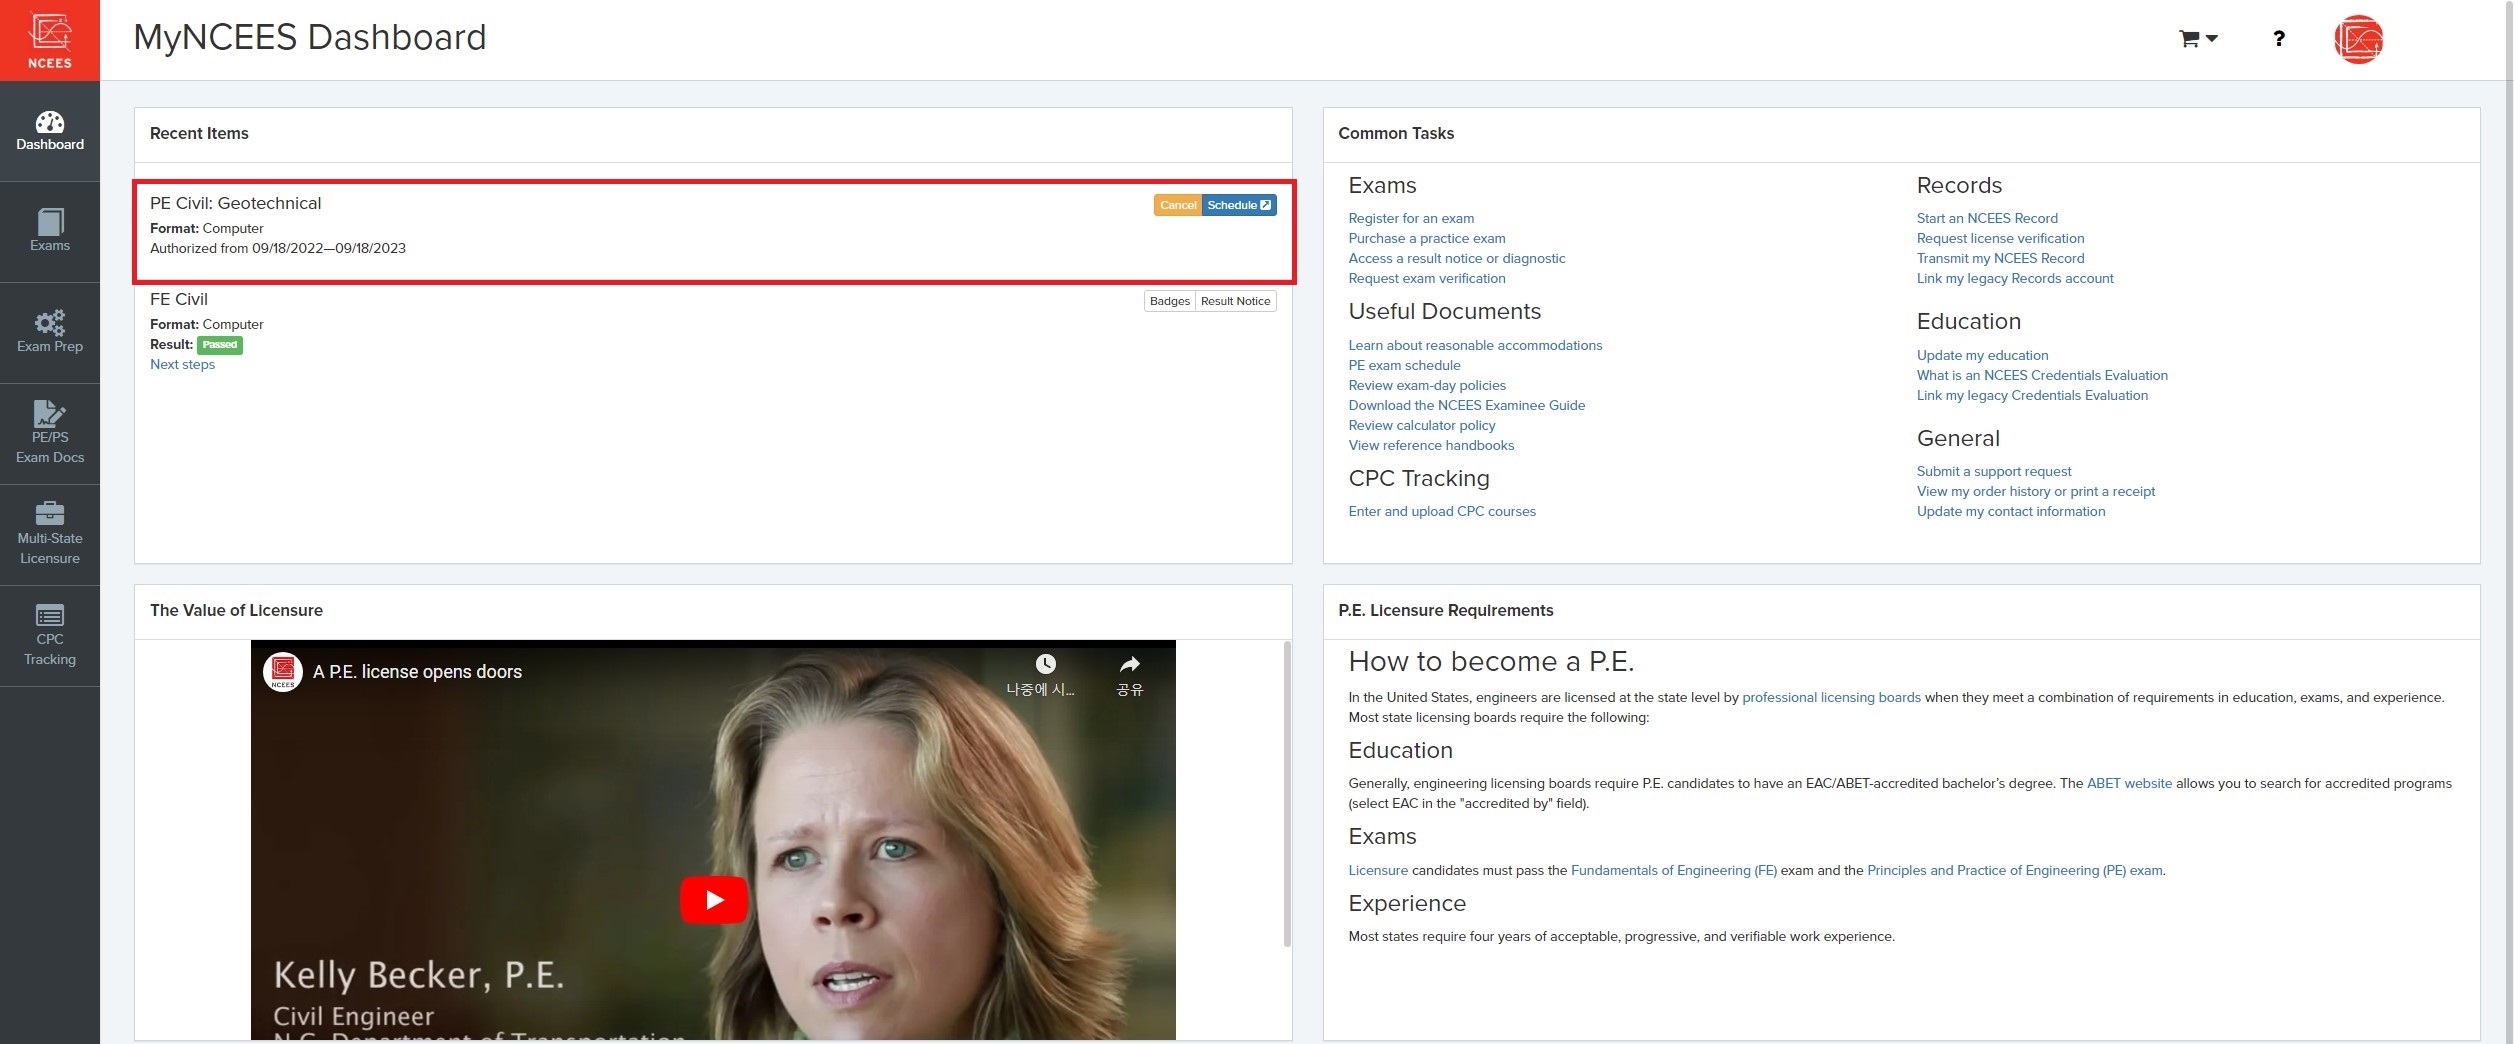
Task: Click the Next steps link
Action: tap(182, 364)
